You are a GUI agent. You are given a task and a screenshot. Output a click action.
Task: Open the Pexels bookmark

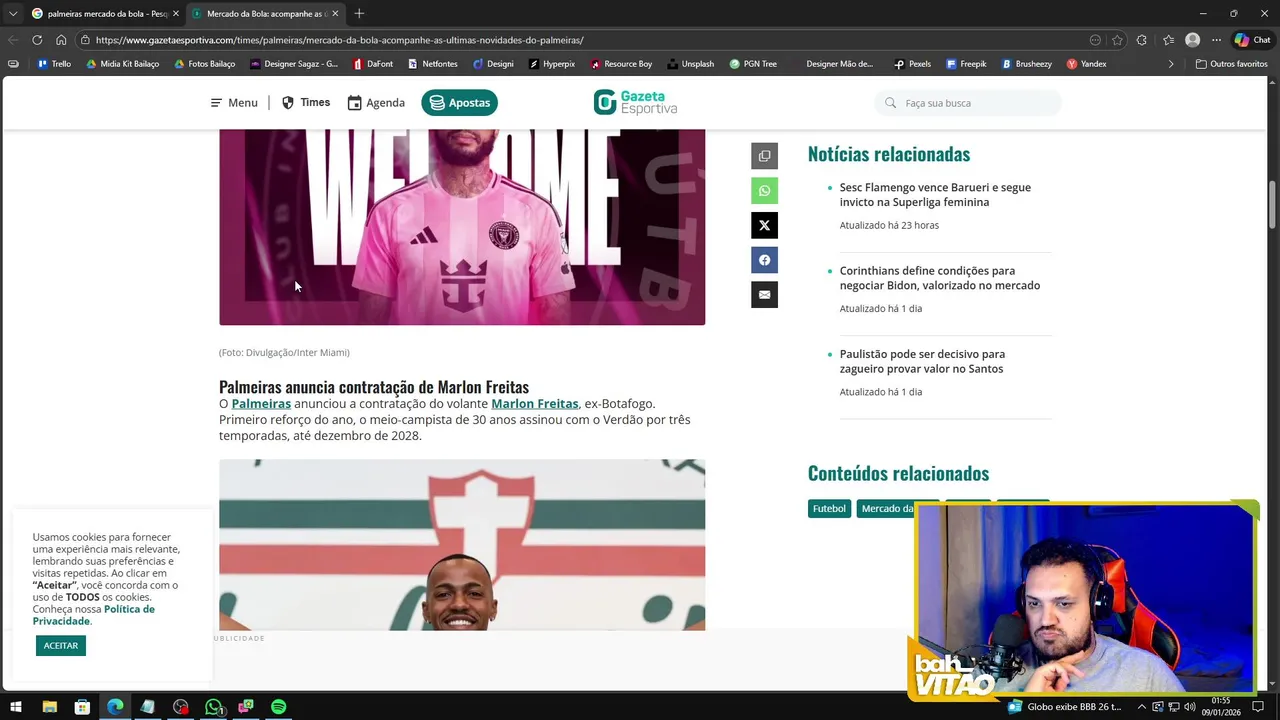point(912,64)
